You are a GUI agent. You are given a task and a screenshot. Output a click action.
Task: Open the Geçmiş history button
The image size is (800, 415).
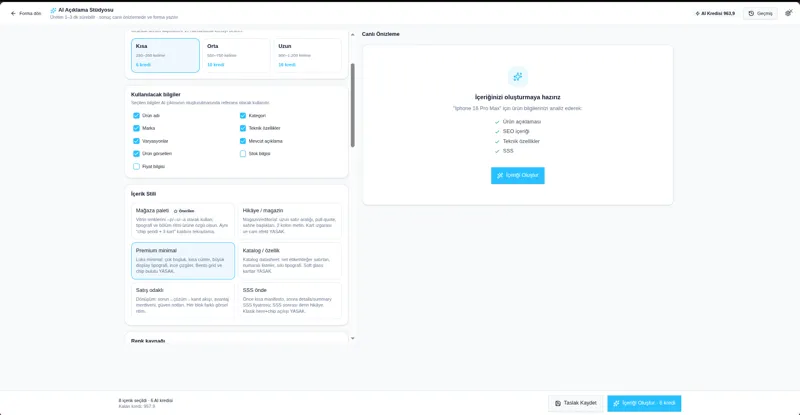point(760,13)
